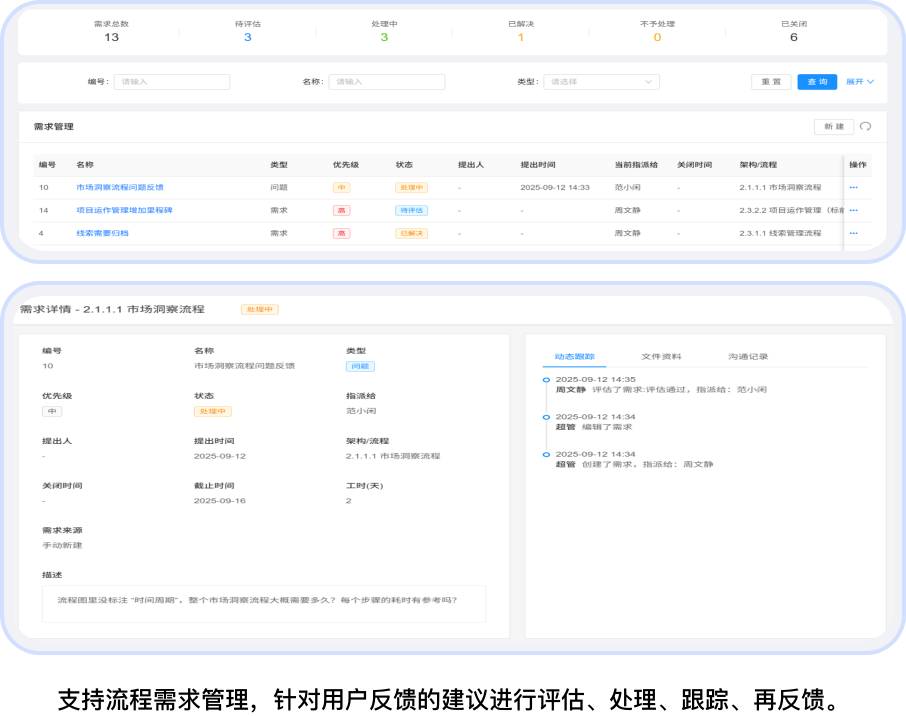Switch to the 沟通记录 tab
This screenshot has width=906, height=716.
pos(748,356)
